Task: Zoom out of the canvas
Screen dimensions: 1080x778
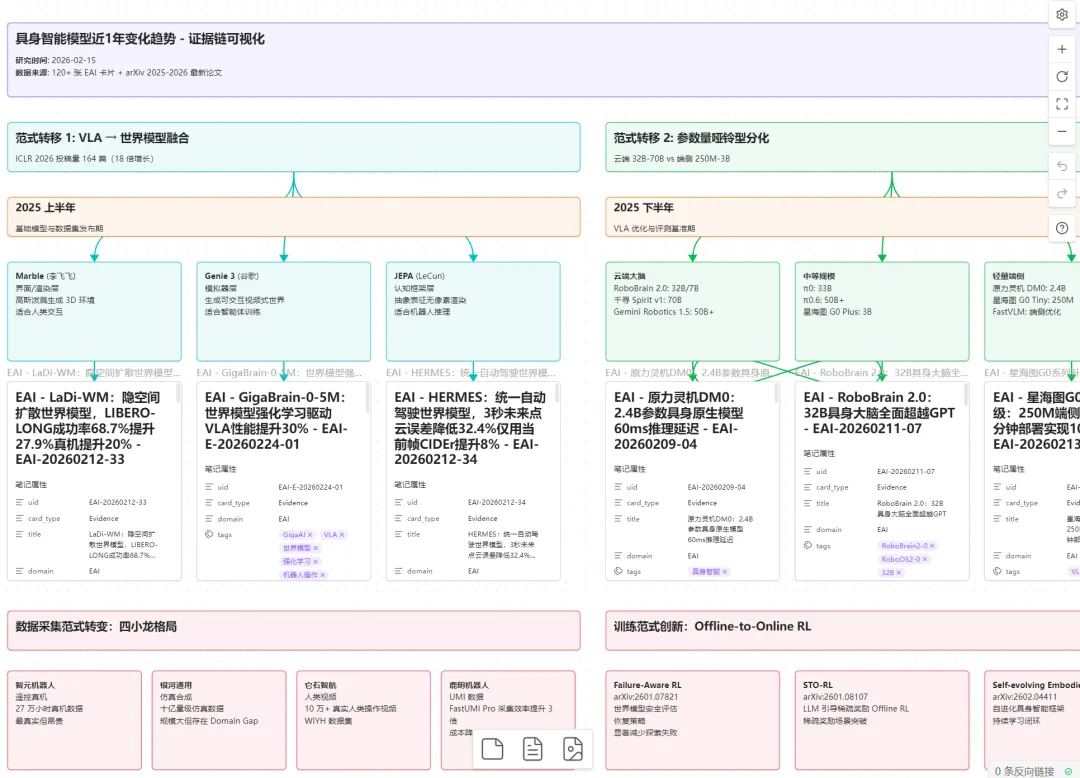Action: 1061,132
